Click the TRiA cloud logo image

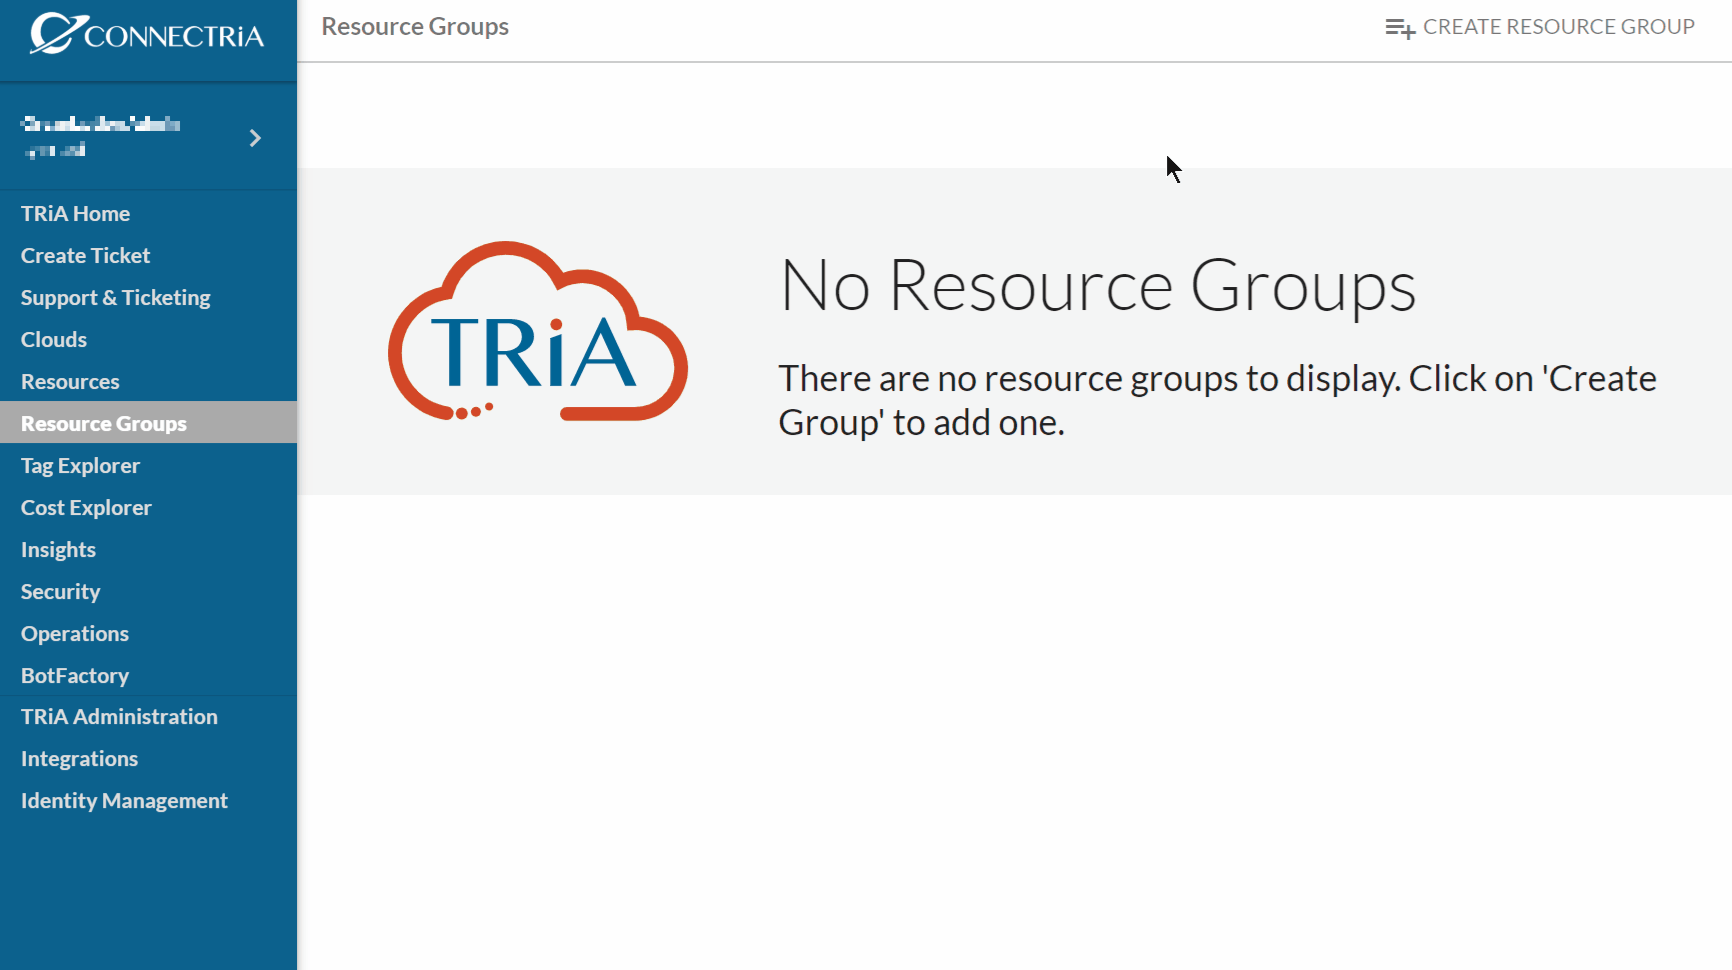538,331
